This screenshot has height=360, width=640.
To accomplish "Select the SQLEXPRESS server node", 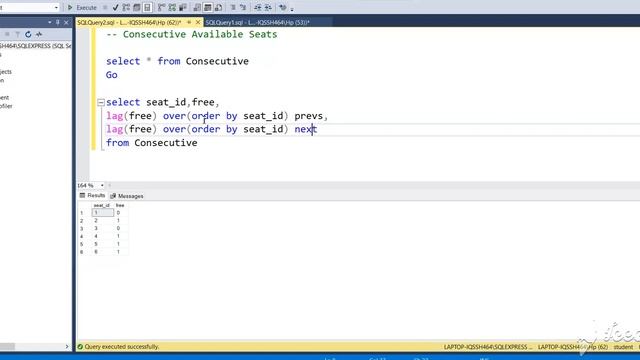I will coord(36,46).
